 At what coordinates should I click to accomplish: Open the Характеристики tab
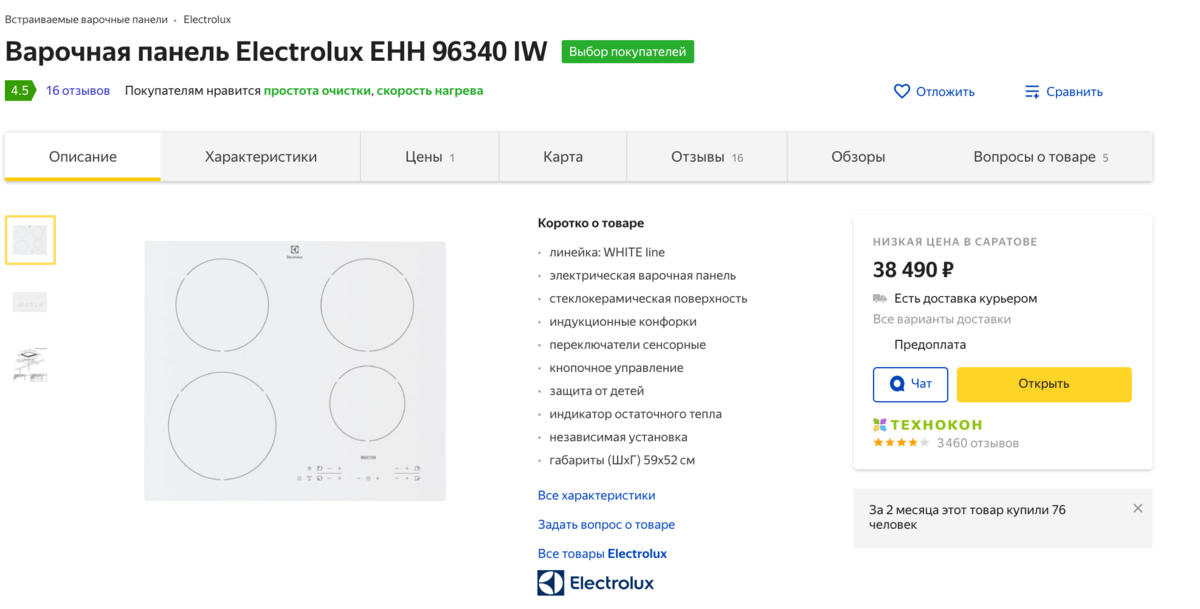point(261,157)
